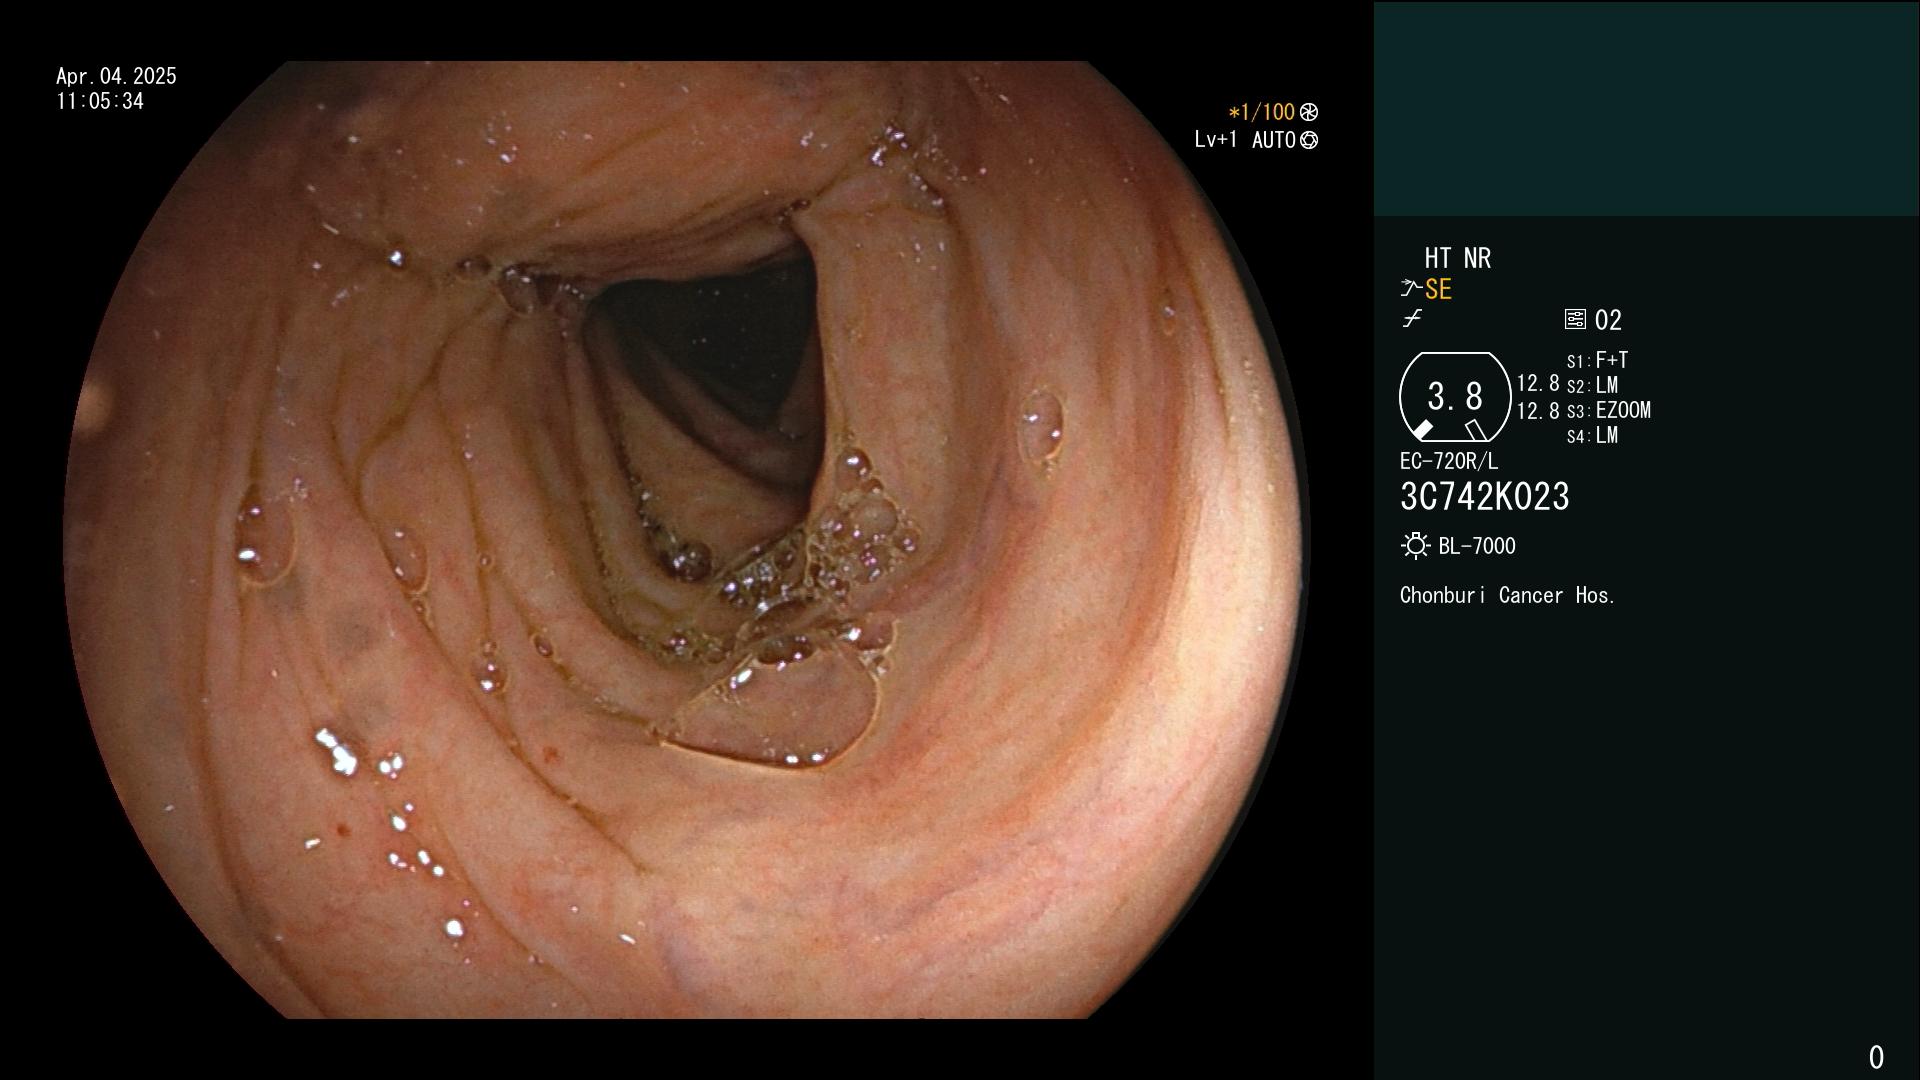Click the light source sun icon
The image size is (1920, 1080).
click(1415, 546)
